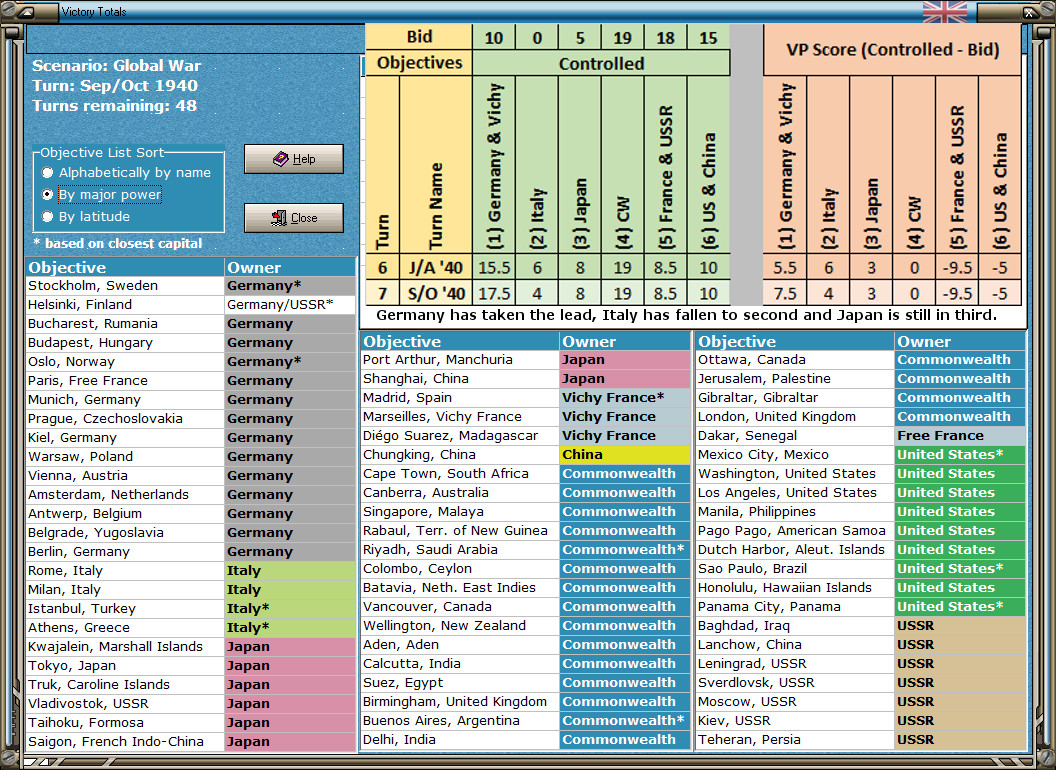The height and width of the screenshot is (770, 1056).
Task: Click the book icon on Help button
Action: pyautogui.click(x=281, y=159)
